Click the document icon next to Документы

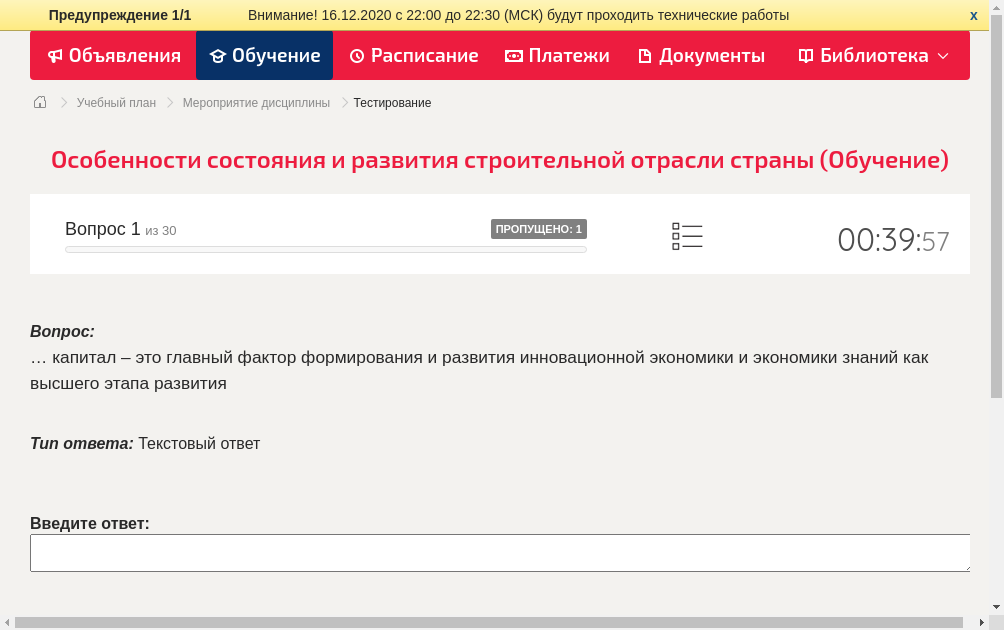645,56
